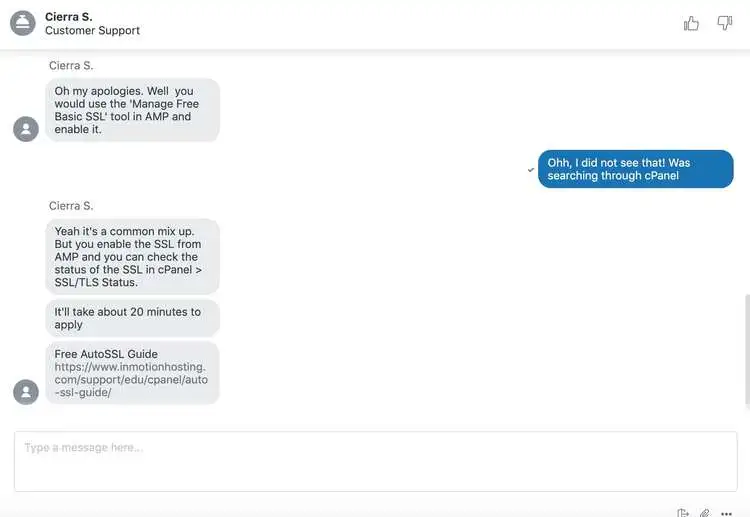Click the 'Cierra S.' name in the header
The width and height of the screenshot is (750, 517).
coord(68,17)
